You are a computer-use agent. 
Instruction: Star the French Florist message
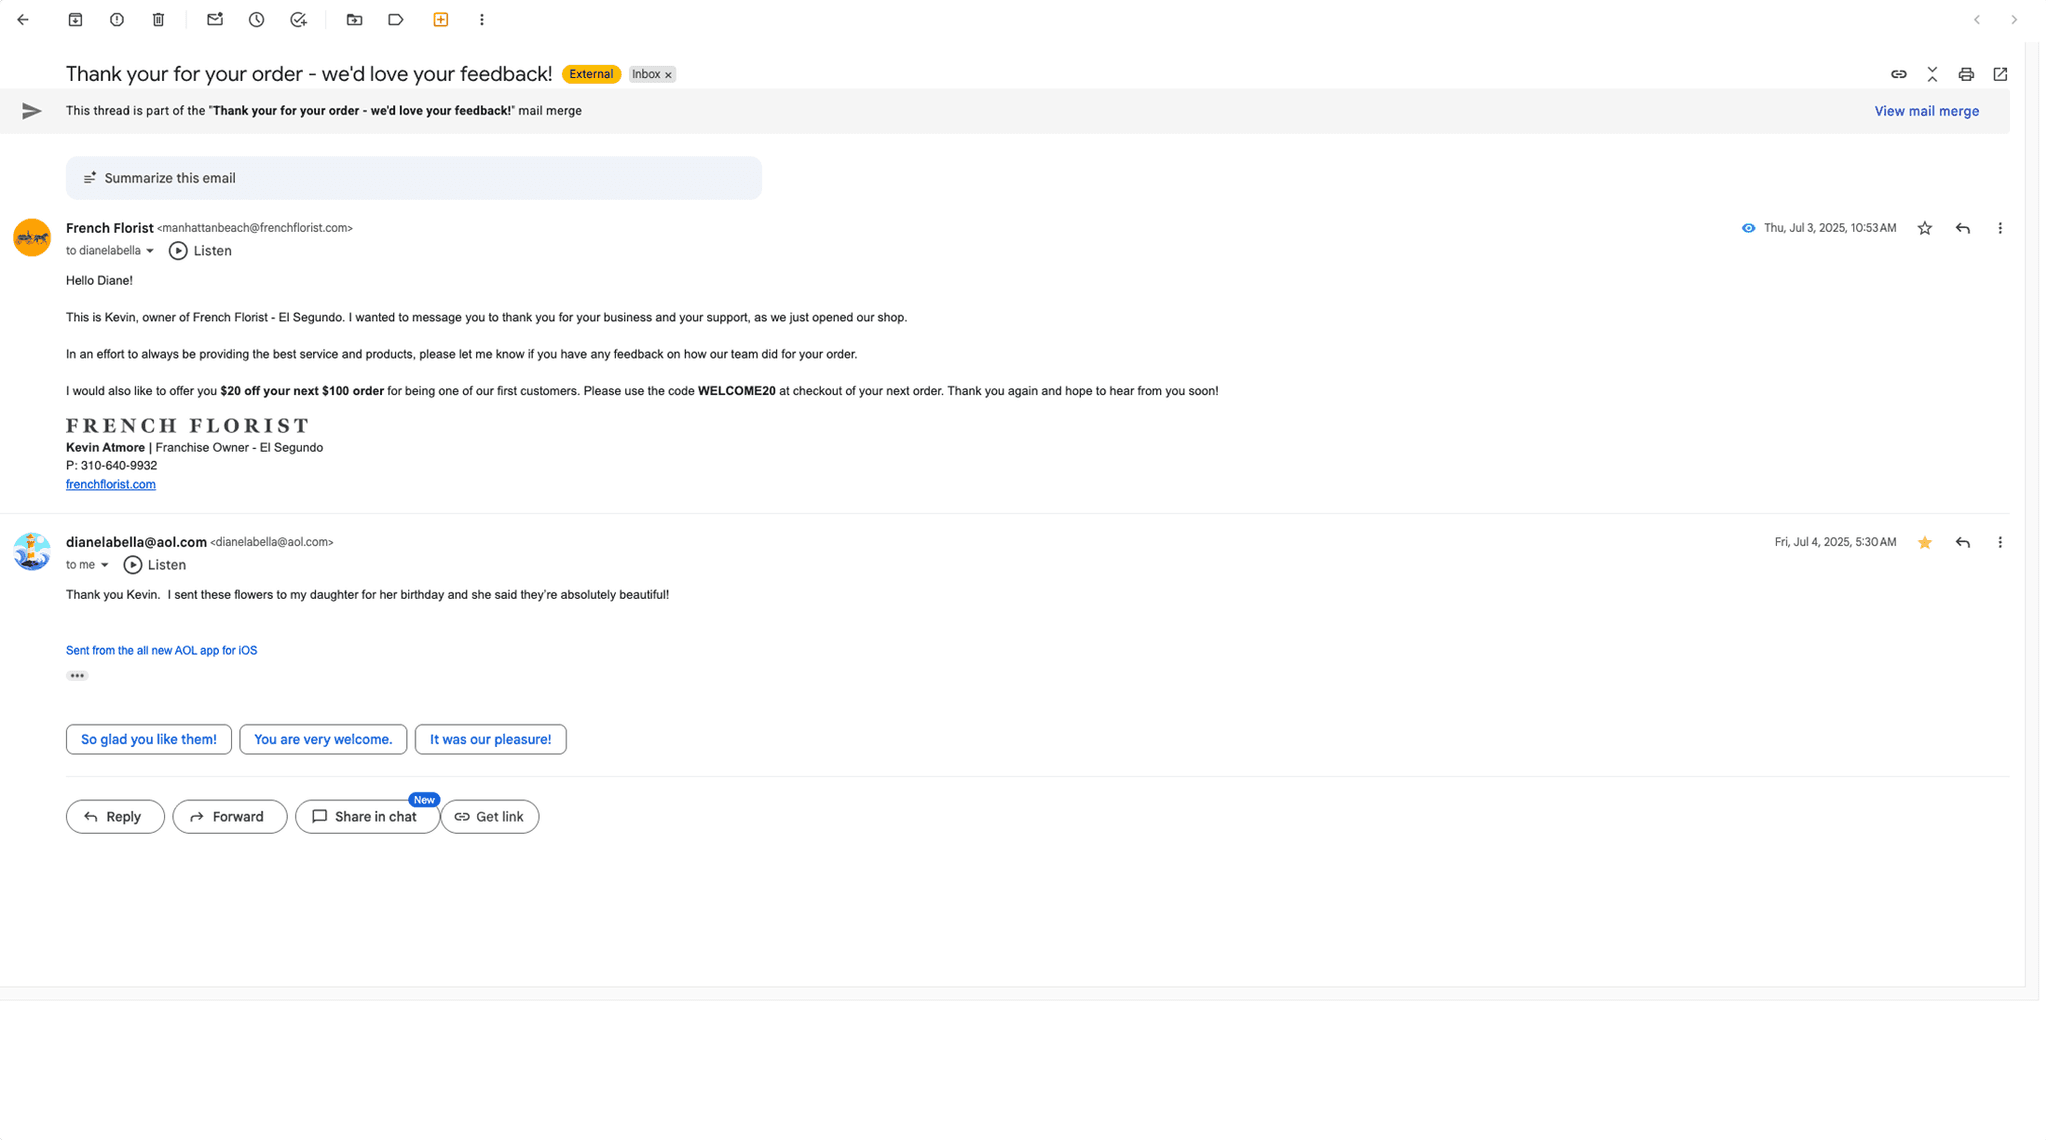(1924, 228)
